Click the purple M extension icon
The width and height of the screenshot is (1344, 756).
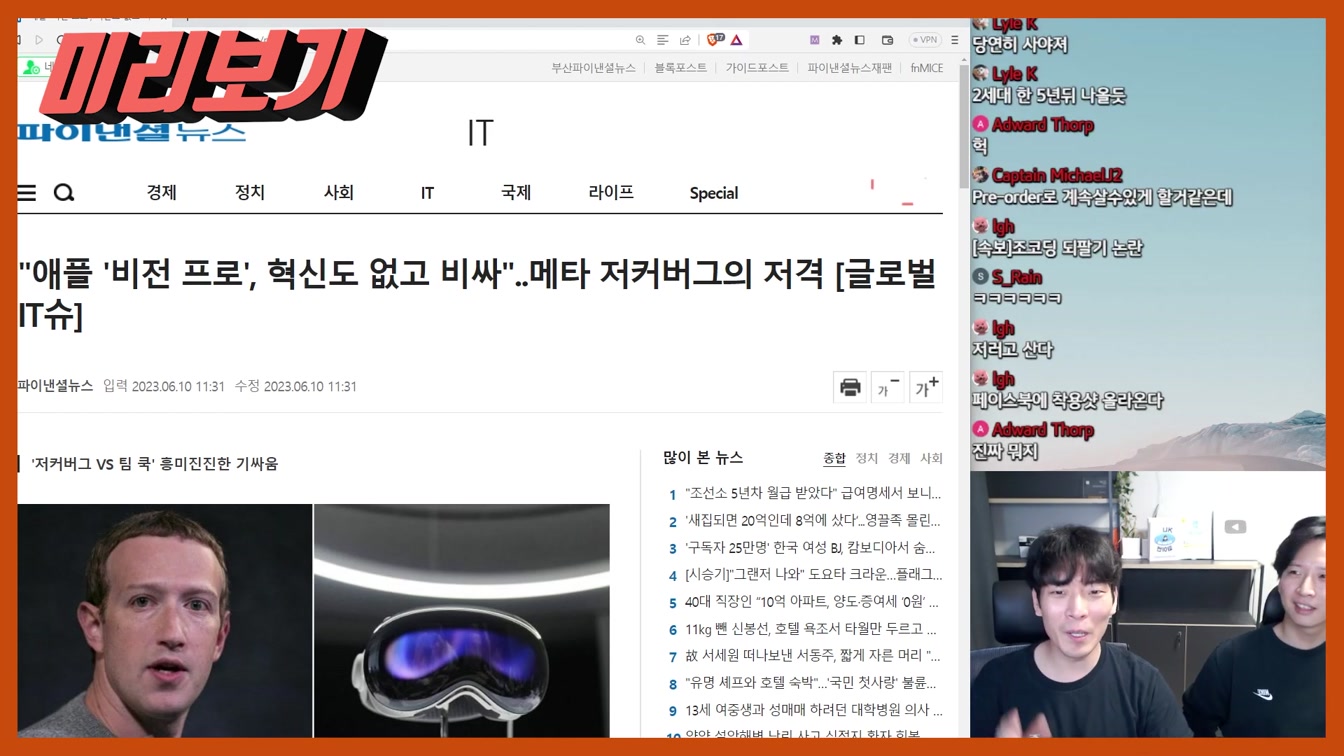[x=814, y=40]
